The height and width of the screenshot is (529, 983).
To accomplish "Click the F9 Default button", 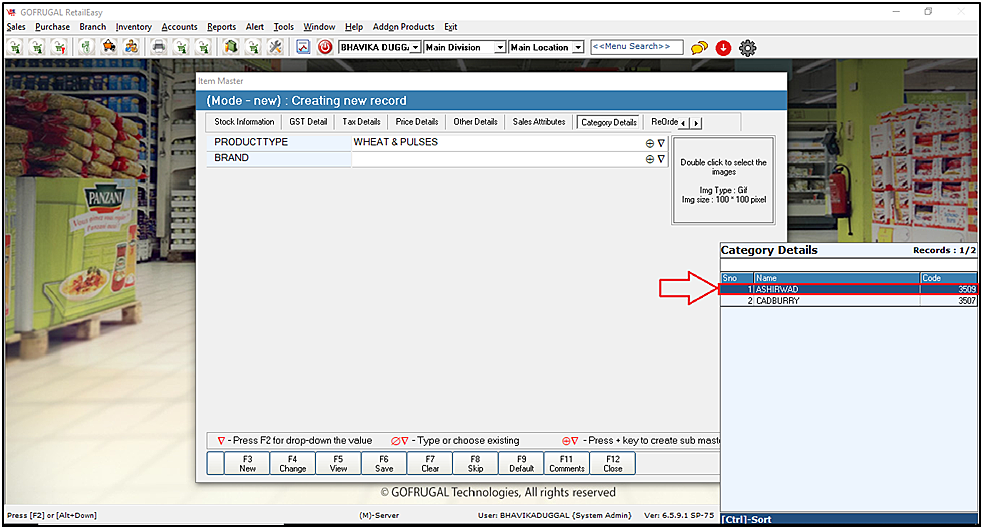I will (x=522, y=464).
